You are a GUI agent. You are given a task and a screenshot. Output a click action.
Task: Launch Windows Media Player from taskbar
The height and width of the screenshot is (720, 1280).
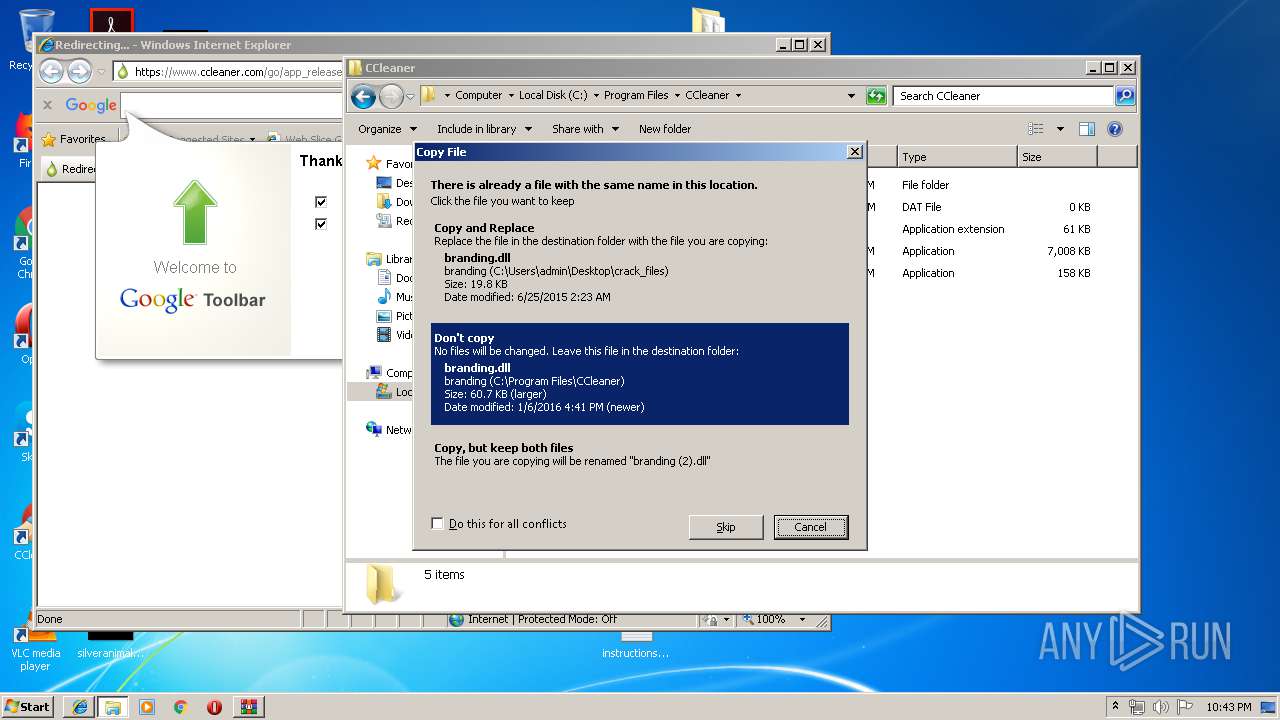[x=147, y=707]
